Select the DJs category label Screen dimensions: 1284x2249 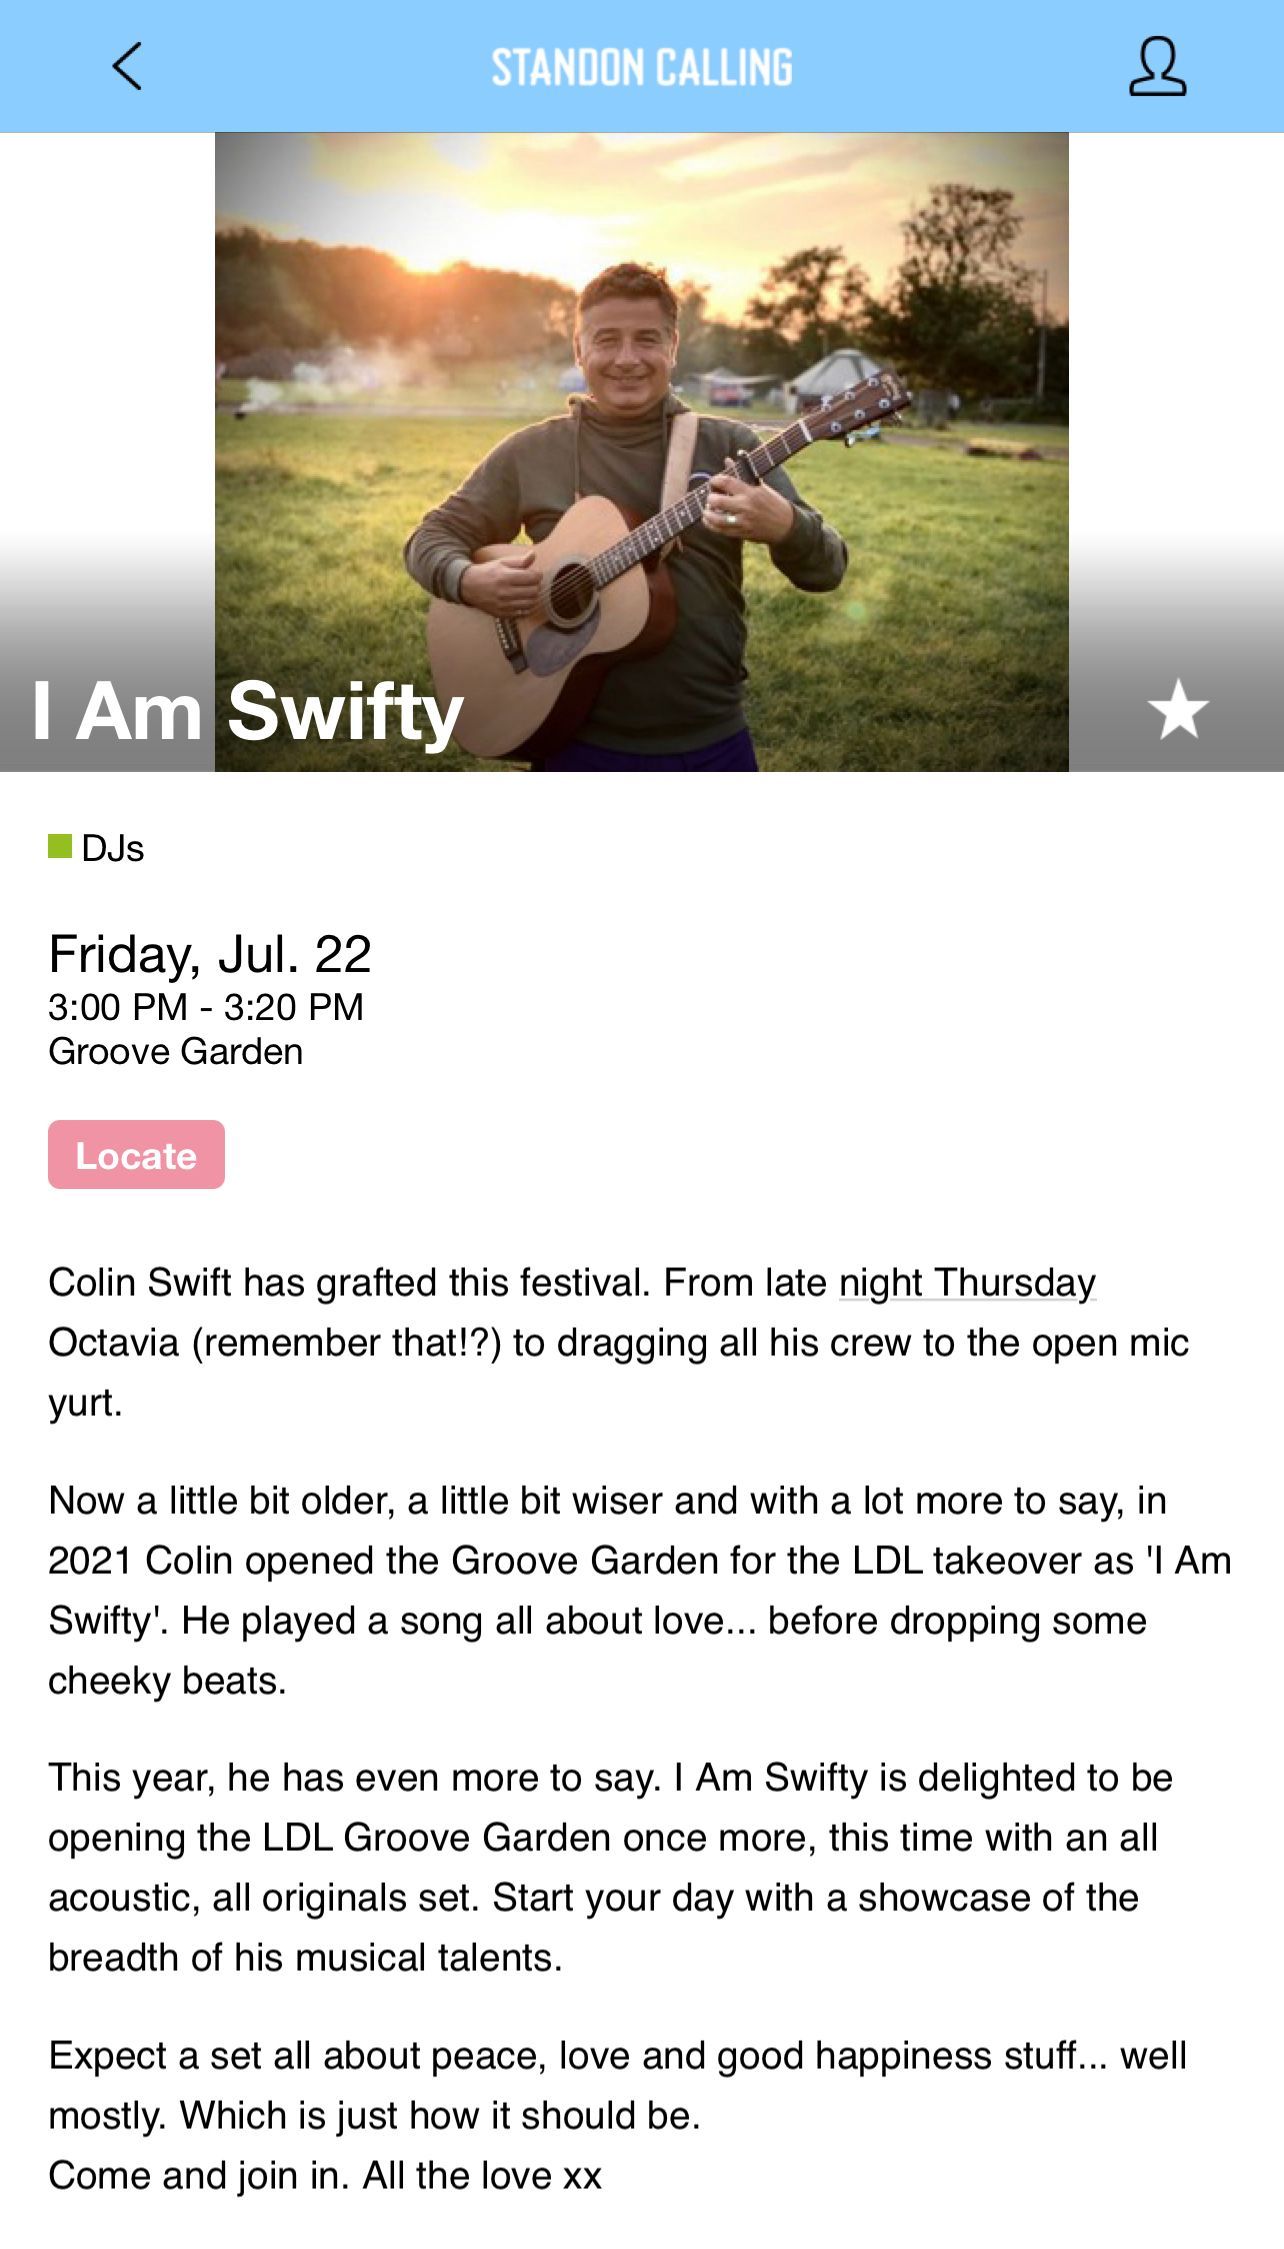(x=113, y=848)
